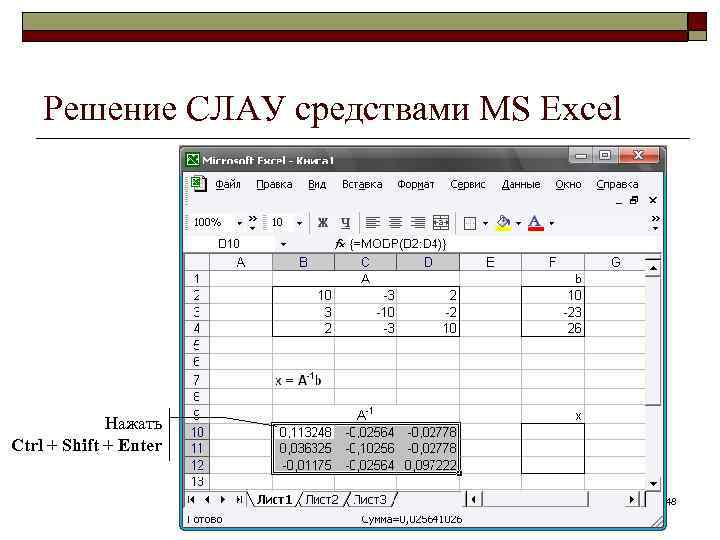Click cell F4 containing 26
The width and height of the screenshot is (720, 540).
point(553,328)
